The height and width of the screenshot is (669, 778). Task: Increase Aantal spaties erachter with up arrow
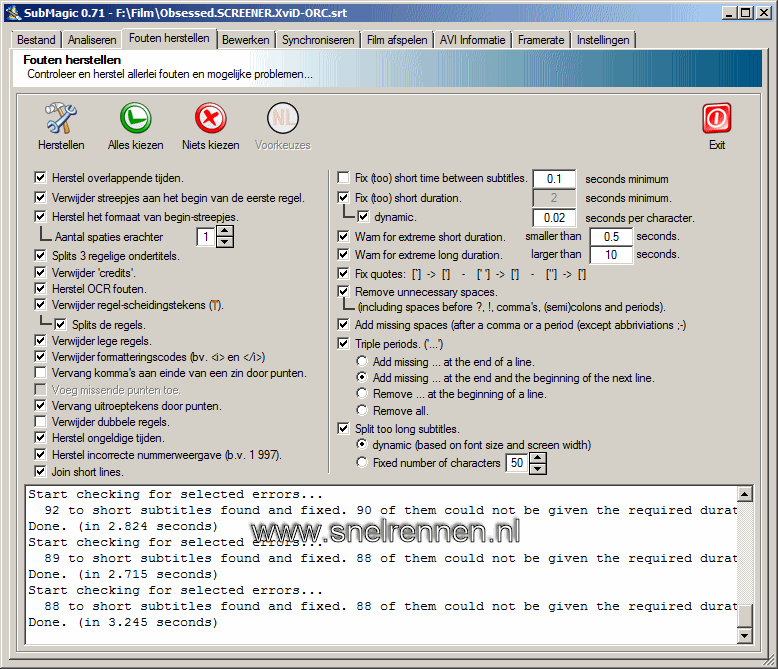coord(225,231)
